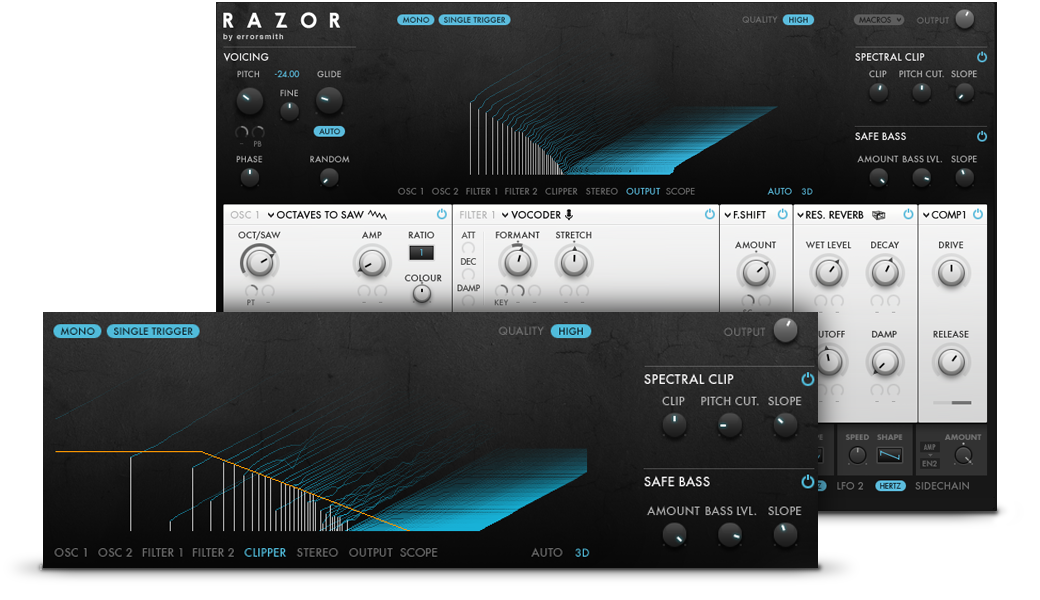This screenshot has width=1040, height=600.
Task: Select SCOPE display tab in main Razor window
Action: point(681,191)
